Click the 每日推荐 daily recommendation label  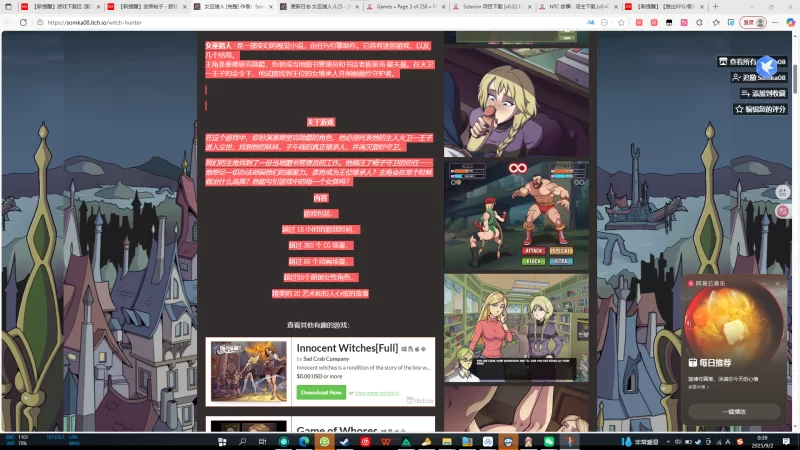(714, 363)
